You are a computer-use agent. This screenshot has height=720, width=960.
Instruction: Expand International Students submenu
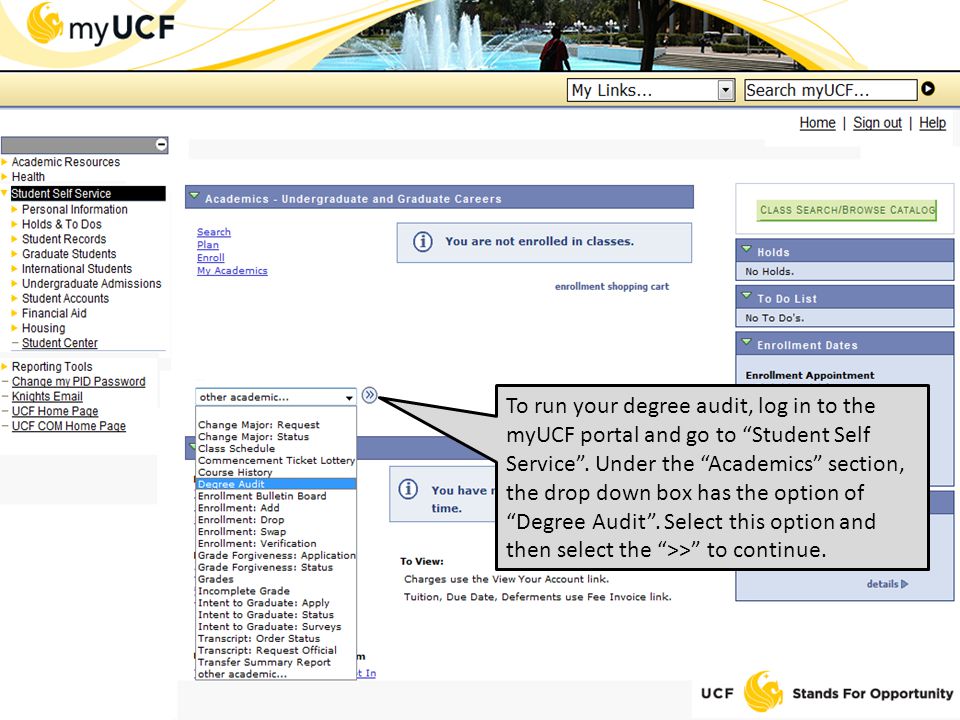[x=77, y=269]
